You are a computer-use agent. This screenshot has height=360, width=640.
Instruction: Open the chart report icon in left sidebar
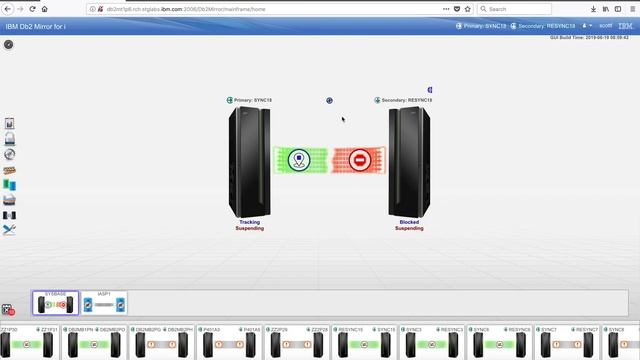(x=9, y=124)
